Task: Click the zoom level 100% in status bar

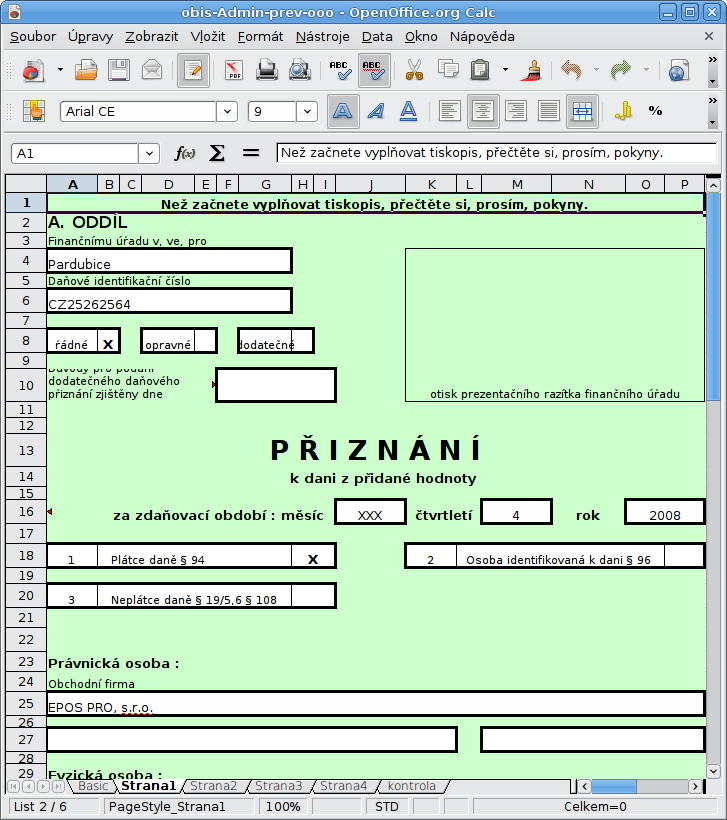Action: tap(283, 807)
